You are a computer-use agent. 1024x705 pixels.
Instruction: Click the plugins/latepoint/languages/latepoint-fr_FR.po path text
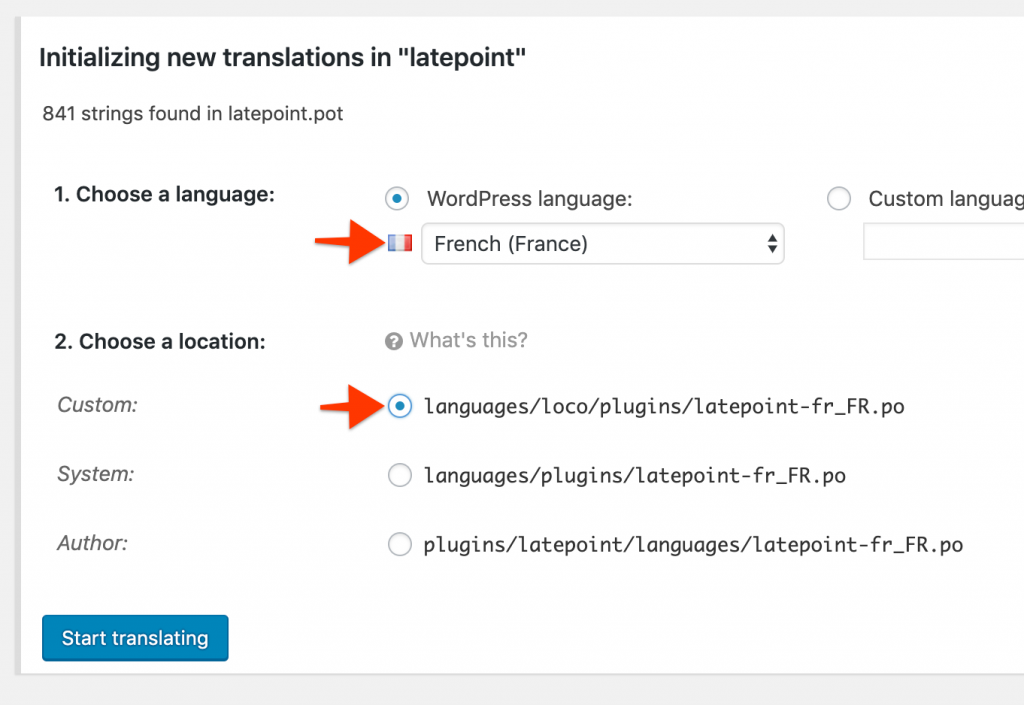(x=693, y=544)
